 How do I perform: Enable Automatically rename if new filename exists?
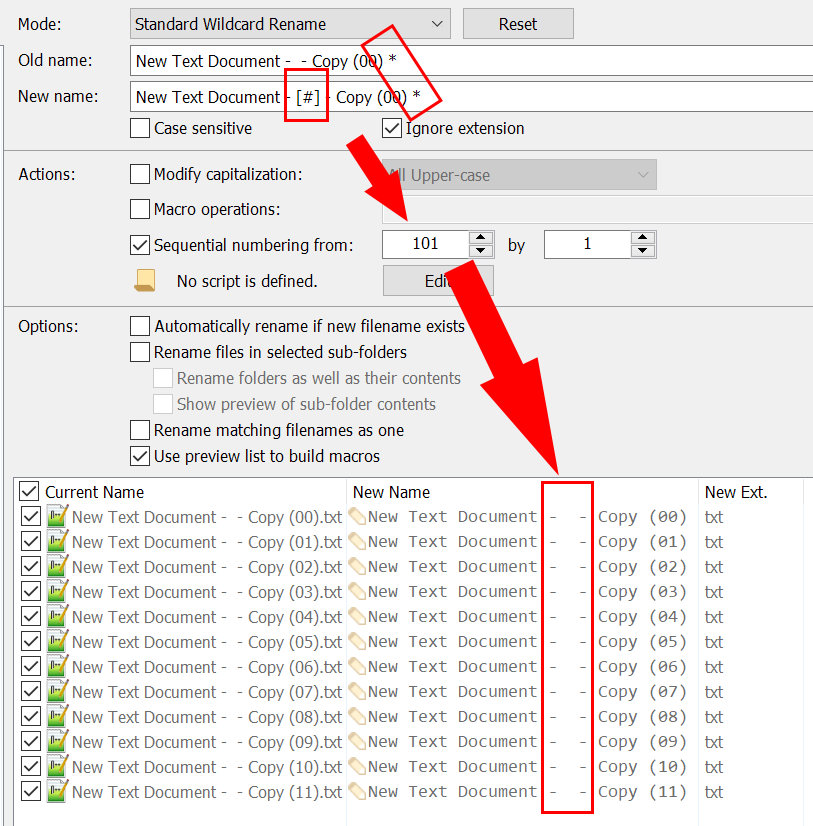(x=140, y=326)
